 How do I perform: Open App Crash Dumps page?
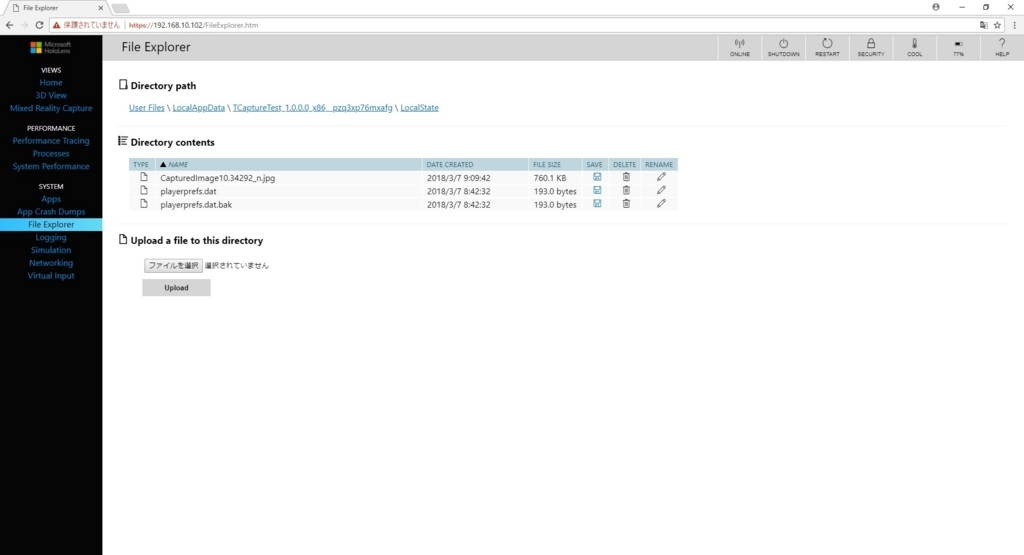(x=51, y=212)
